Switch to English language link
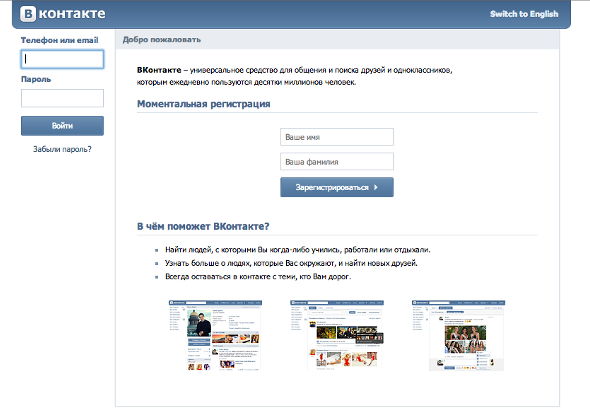 [524, 14]
